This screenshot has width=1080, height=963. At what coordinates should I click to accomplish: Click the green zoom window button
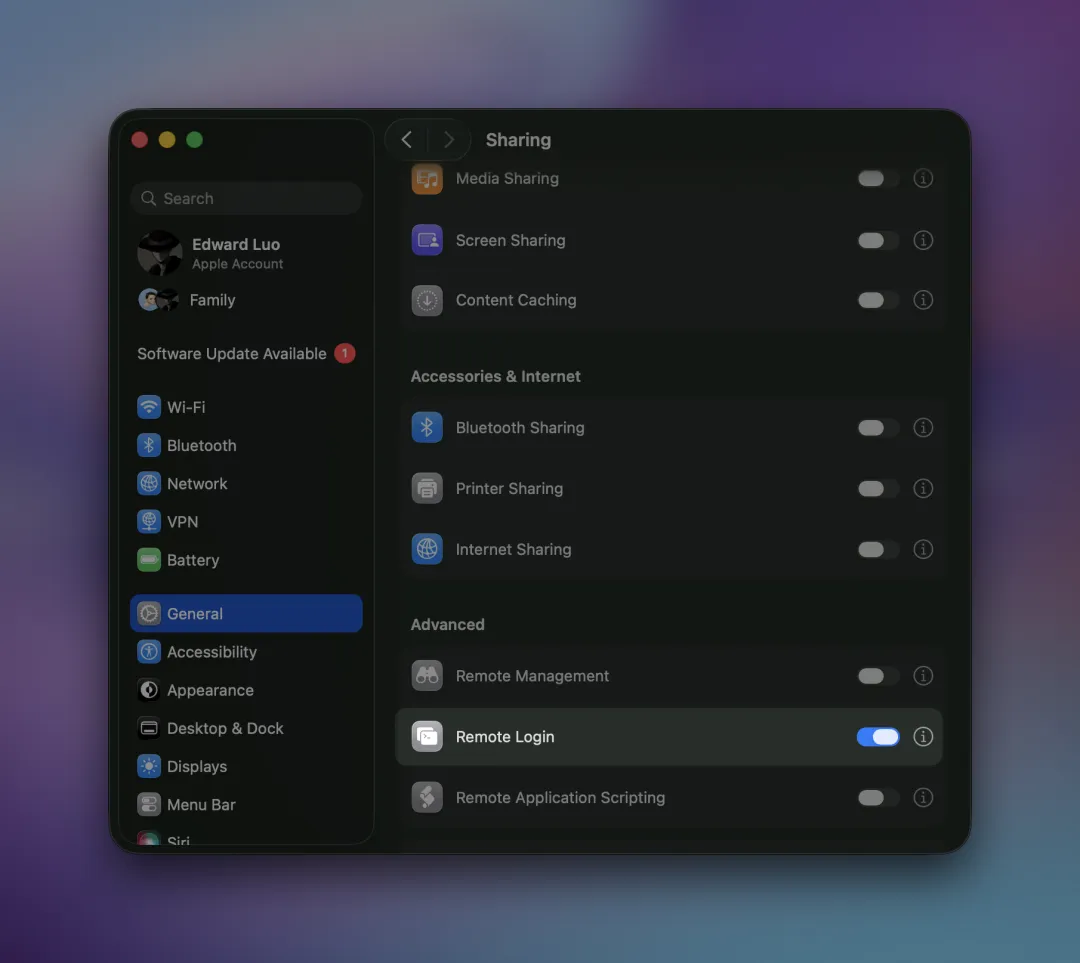pos(194,140)
